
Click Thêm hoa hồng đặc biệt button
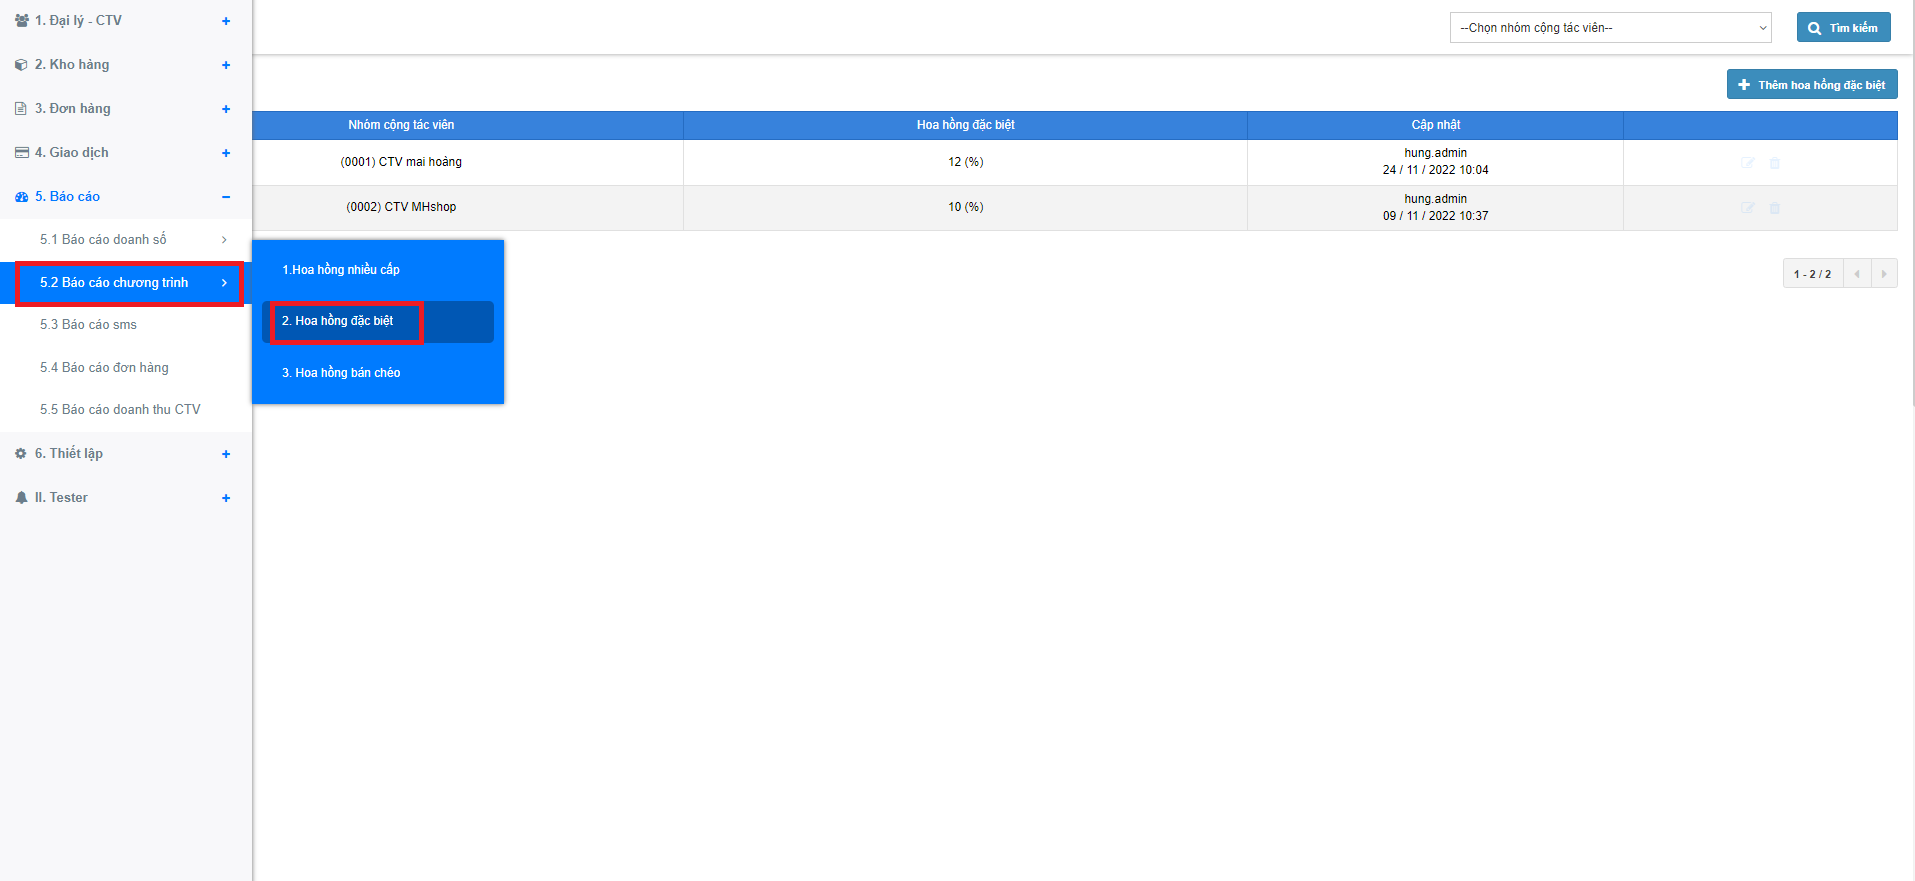click(1811, 85)
